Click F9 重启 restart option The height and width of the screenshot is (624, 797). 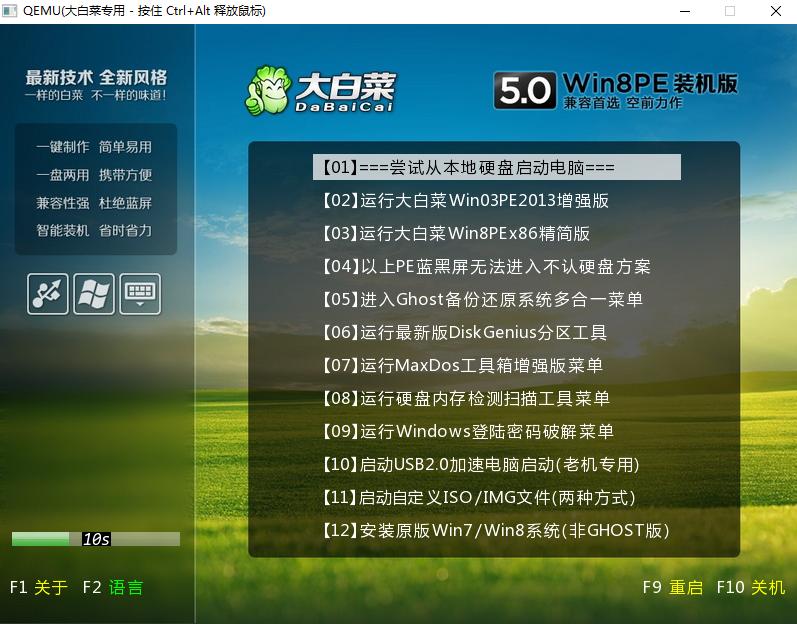pyautogui.click(x=672, y=587)
